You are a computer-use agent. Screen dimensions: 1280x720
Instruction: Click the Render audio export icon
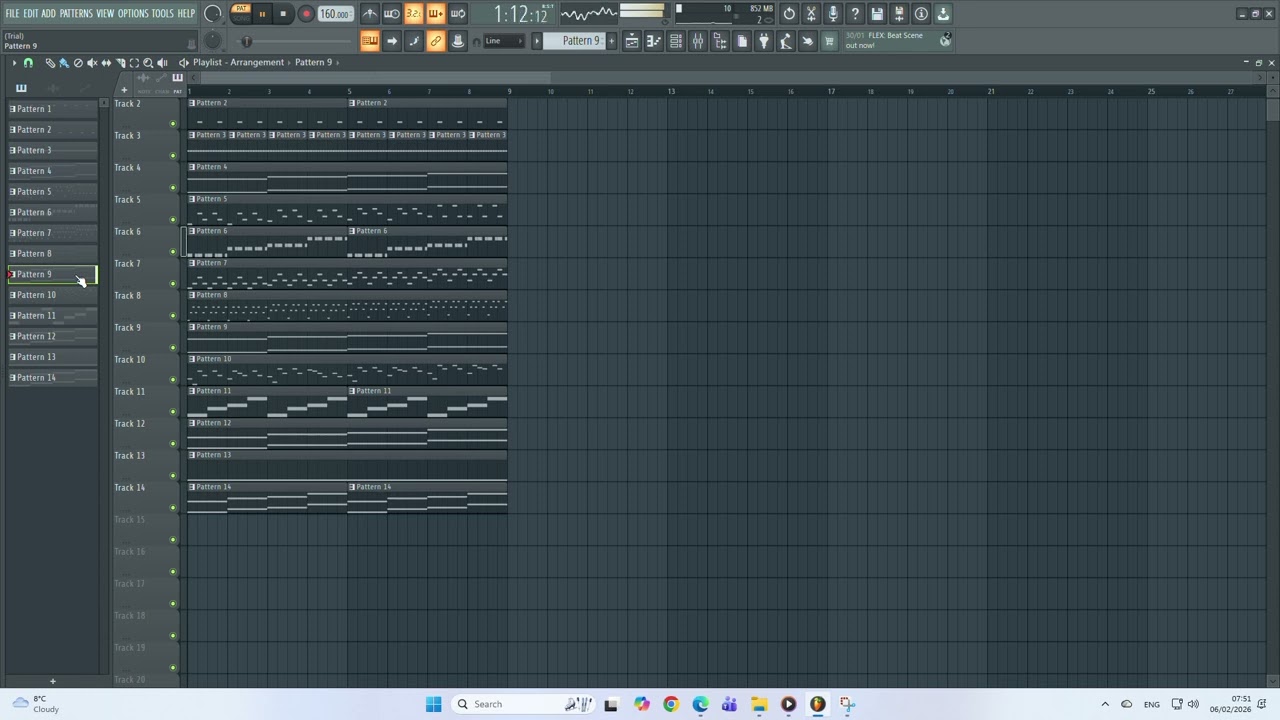point(899,14)
